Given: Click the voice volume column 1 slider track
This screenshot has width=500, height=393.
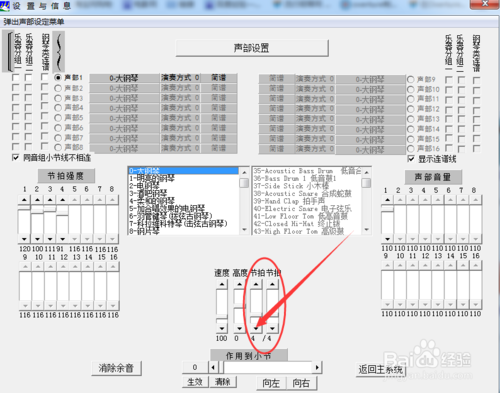Looking at the screenshot, I should tap(387, 220).
